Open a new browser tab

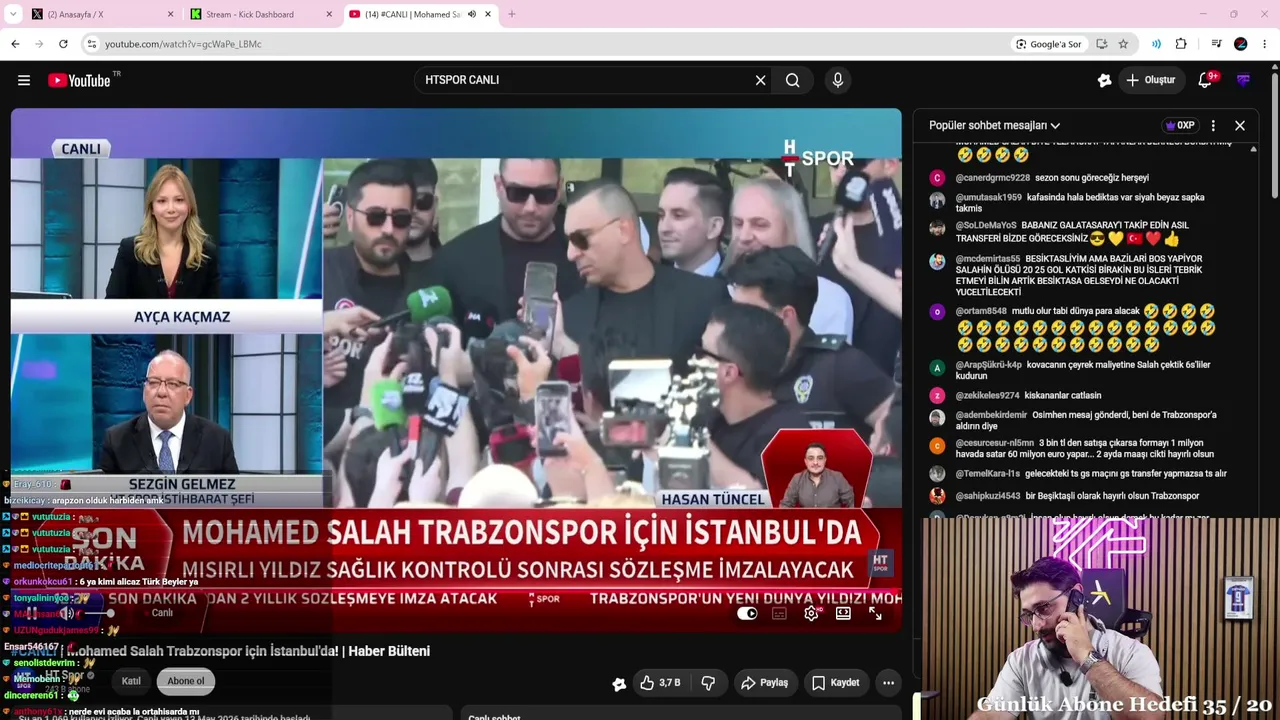[512, 14]
